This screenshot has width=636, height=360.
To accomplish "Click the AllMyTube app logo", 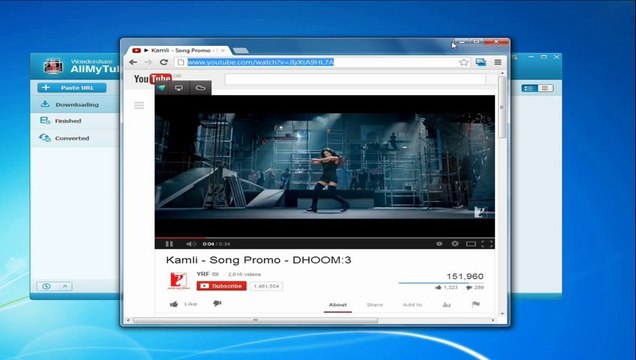I will point(54,66).
